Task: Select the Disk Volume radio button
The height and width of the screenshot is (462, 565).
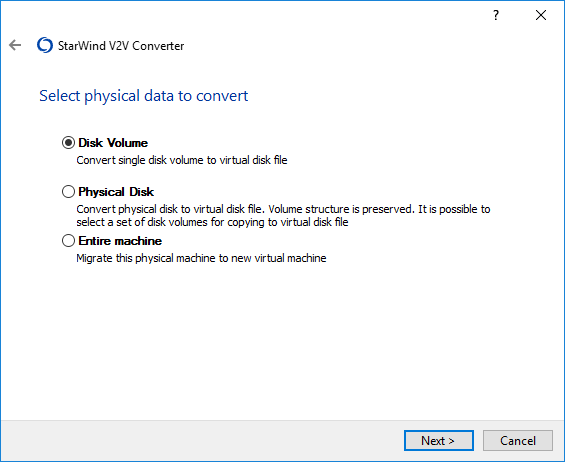Action: click(68, 143)
